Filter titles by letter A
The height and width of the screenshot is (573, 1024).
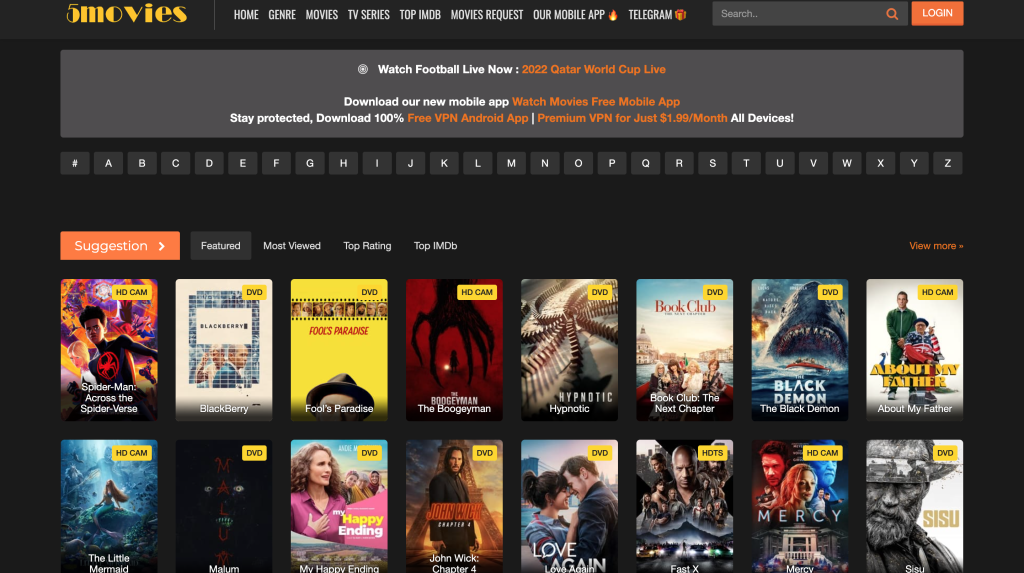click(108, 163)
